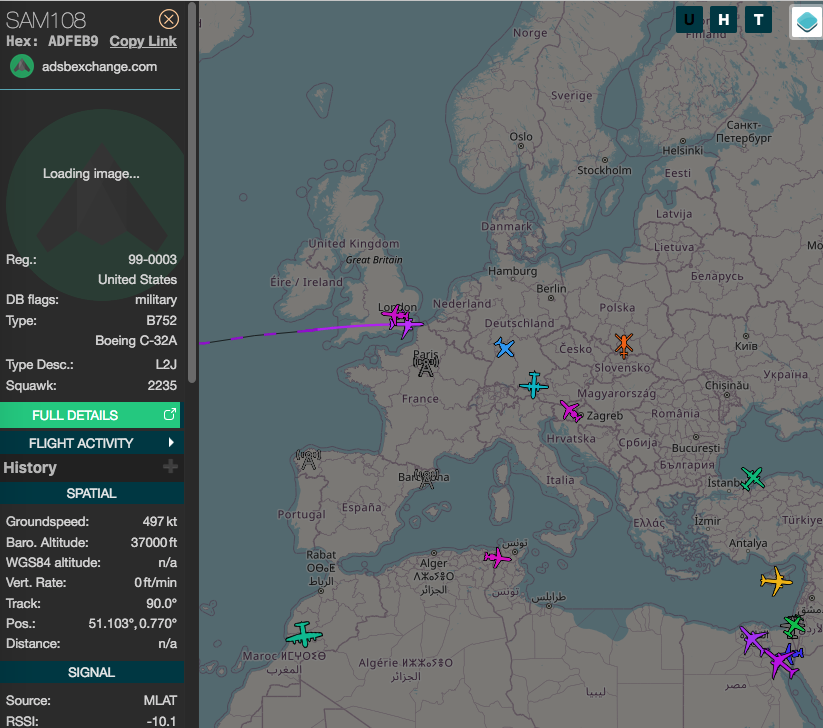This screenshot has width=823, height=728.
Task: Select the yellow aircraft south of Antalya
Action: click(x=776, y=581)
